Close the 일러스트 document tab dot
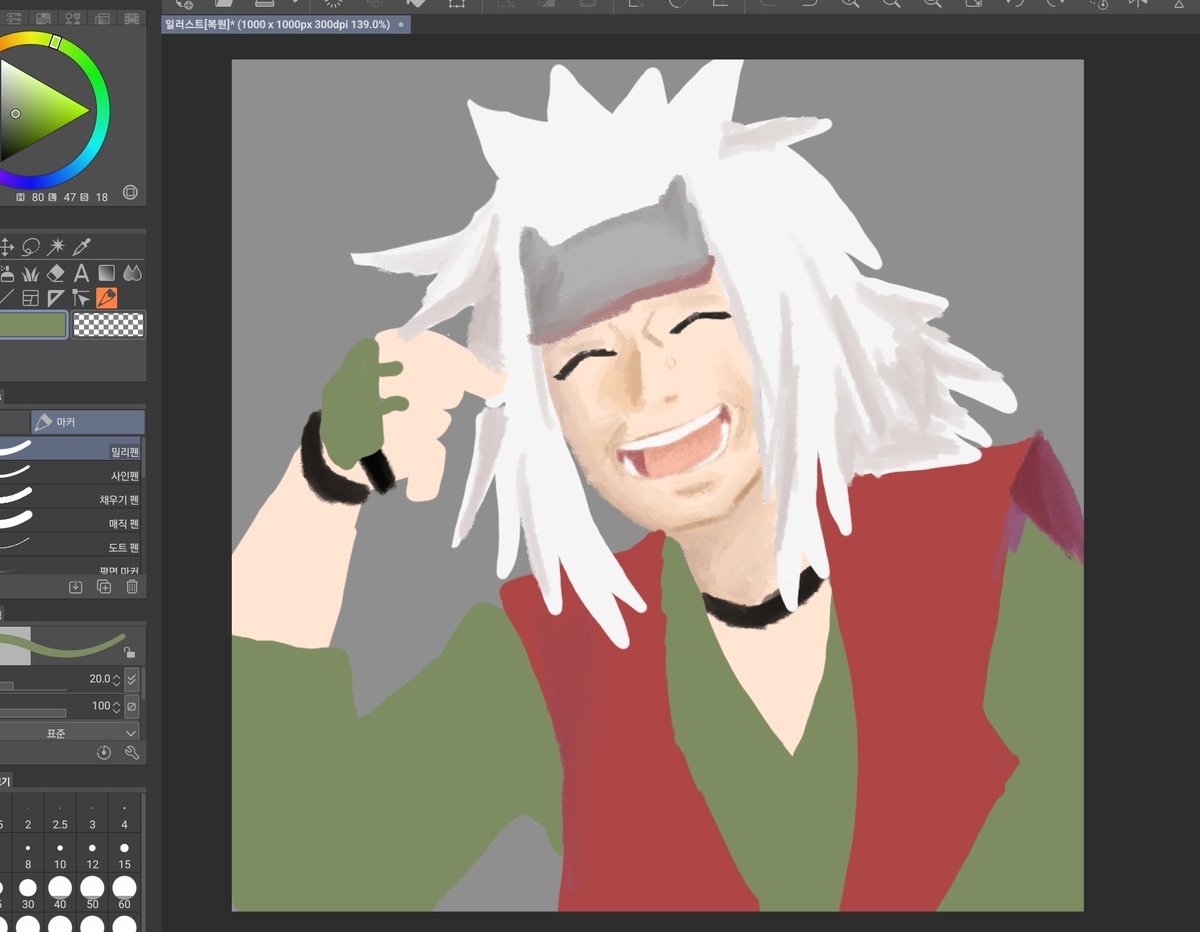 pyautogui.click(x=401, y=24)
